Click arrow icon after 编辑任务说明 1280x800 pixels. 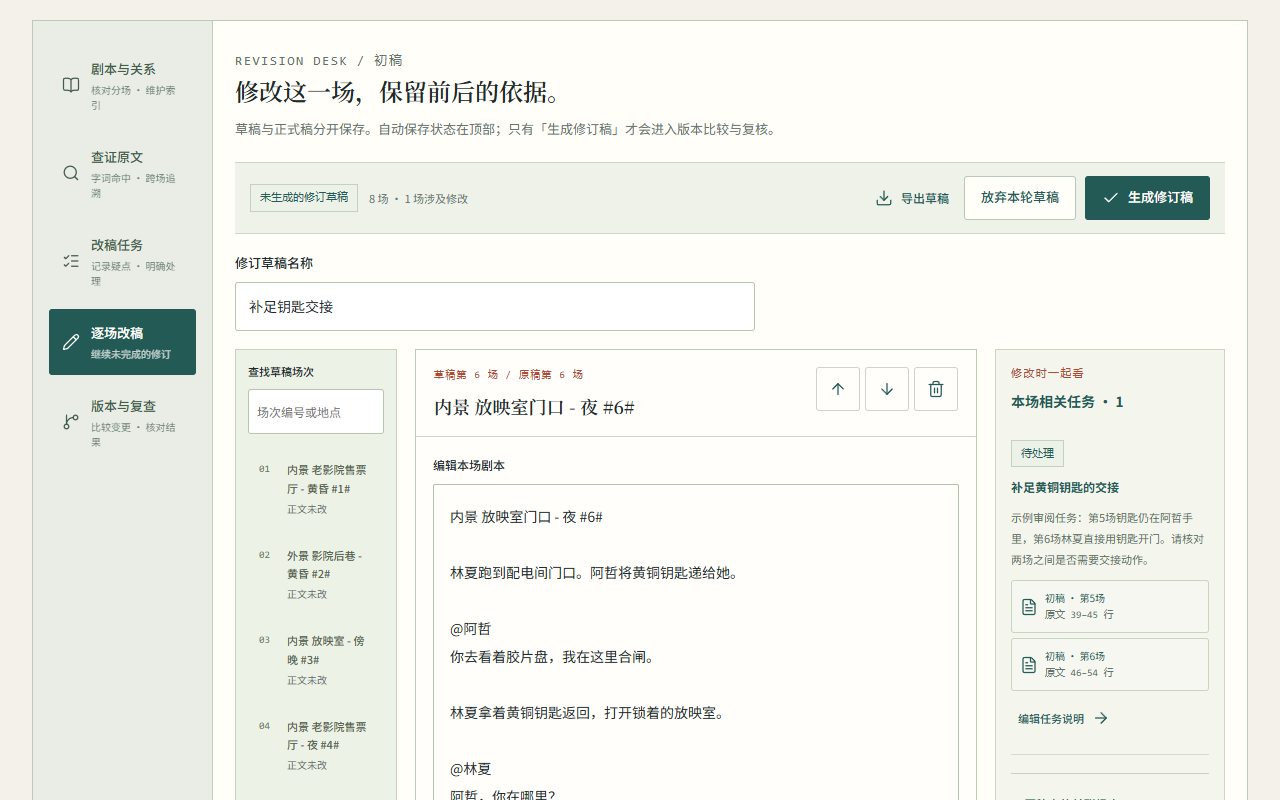(1101, 718)
